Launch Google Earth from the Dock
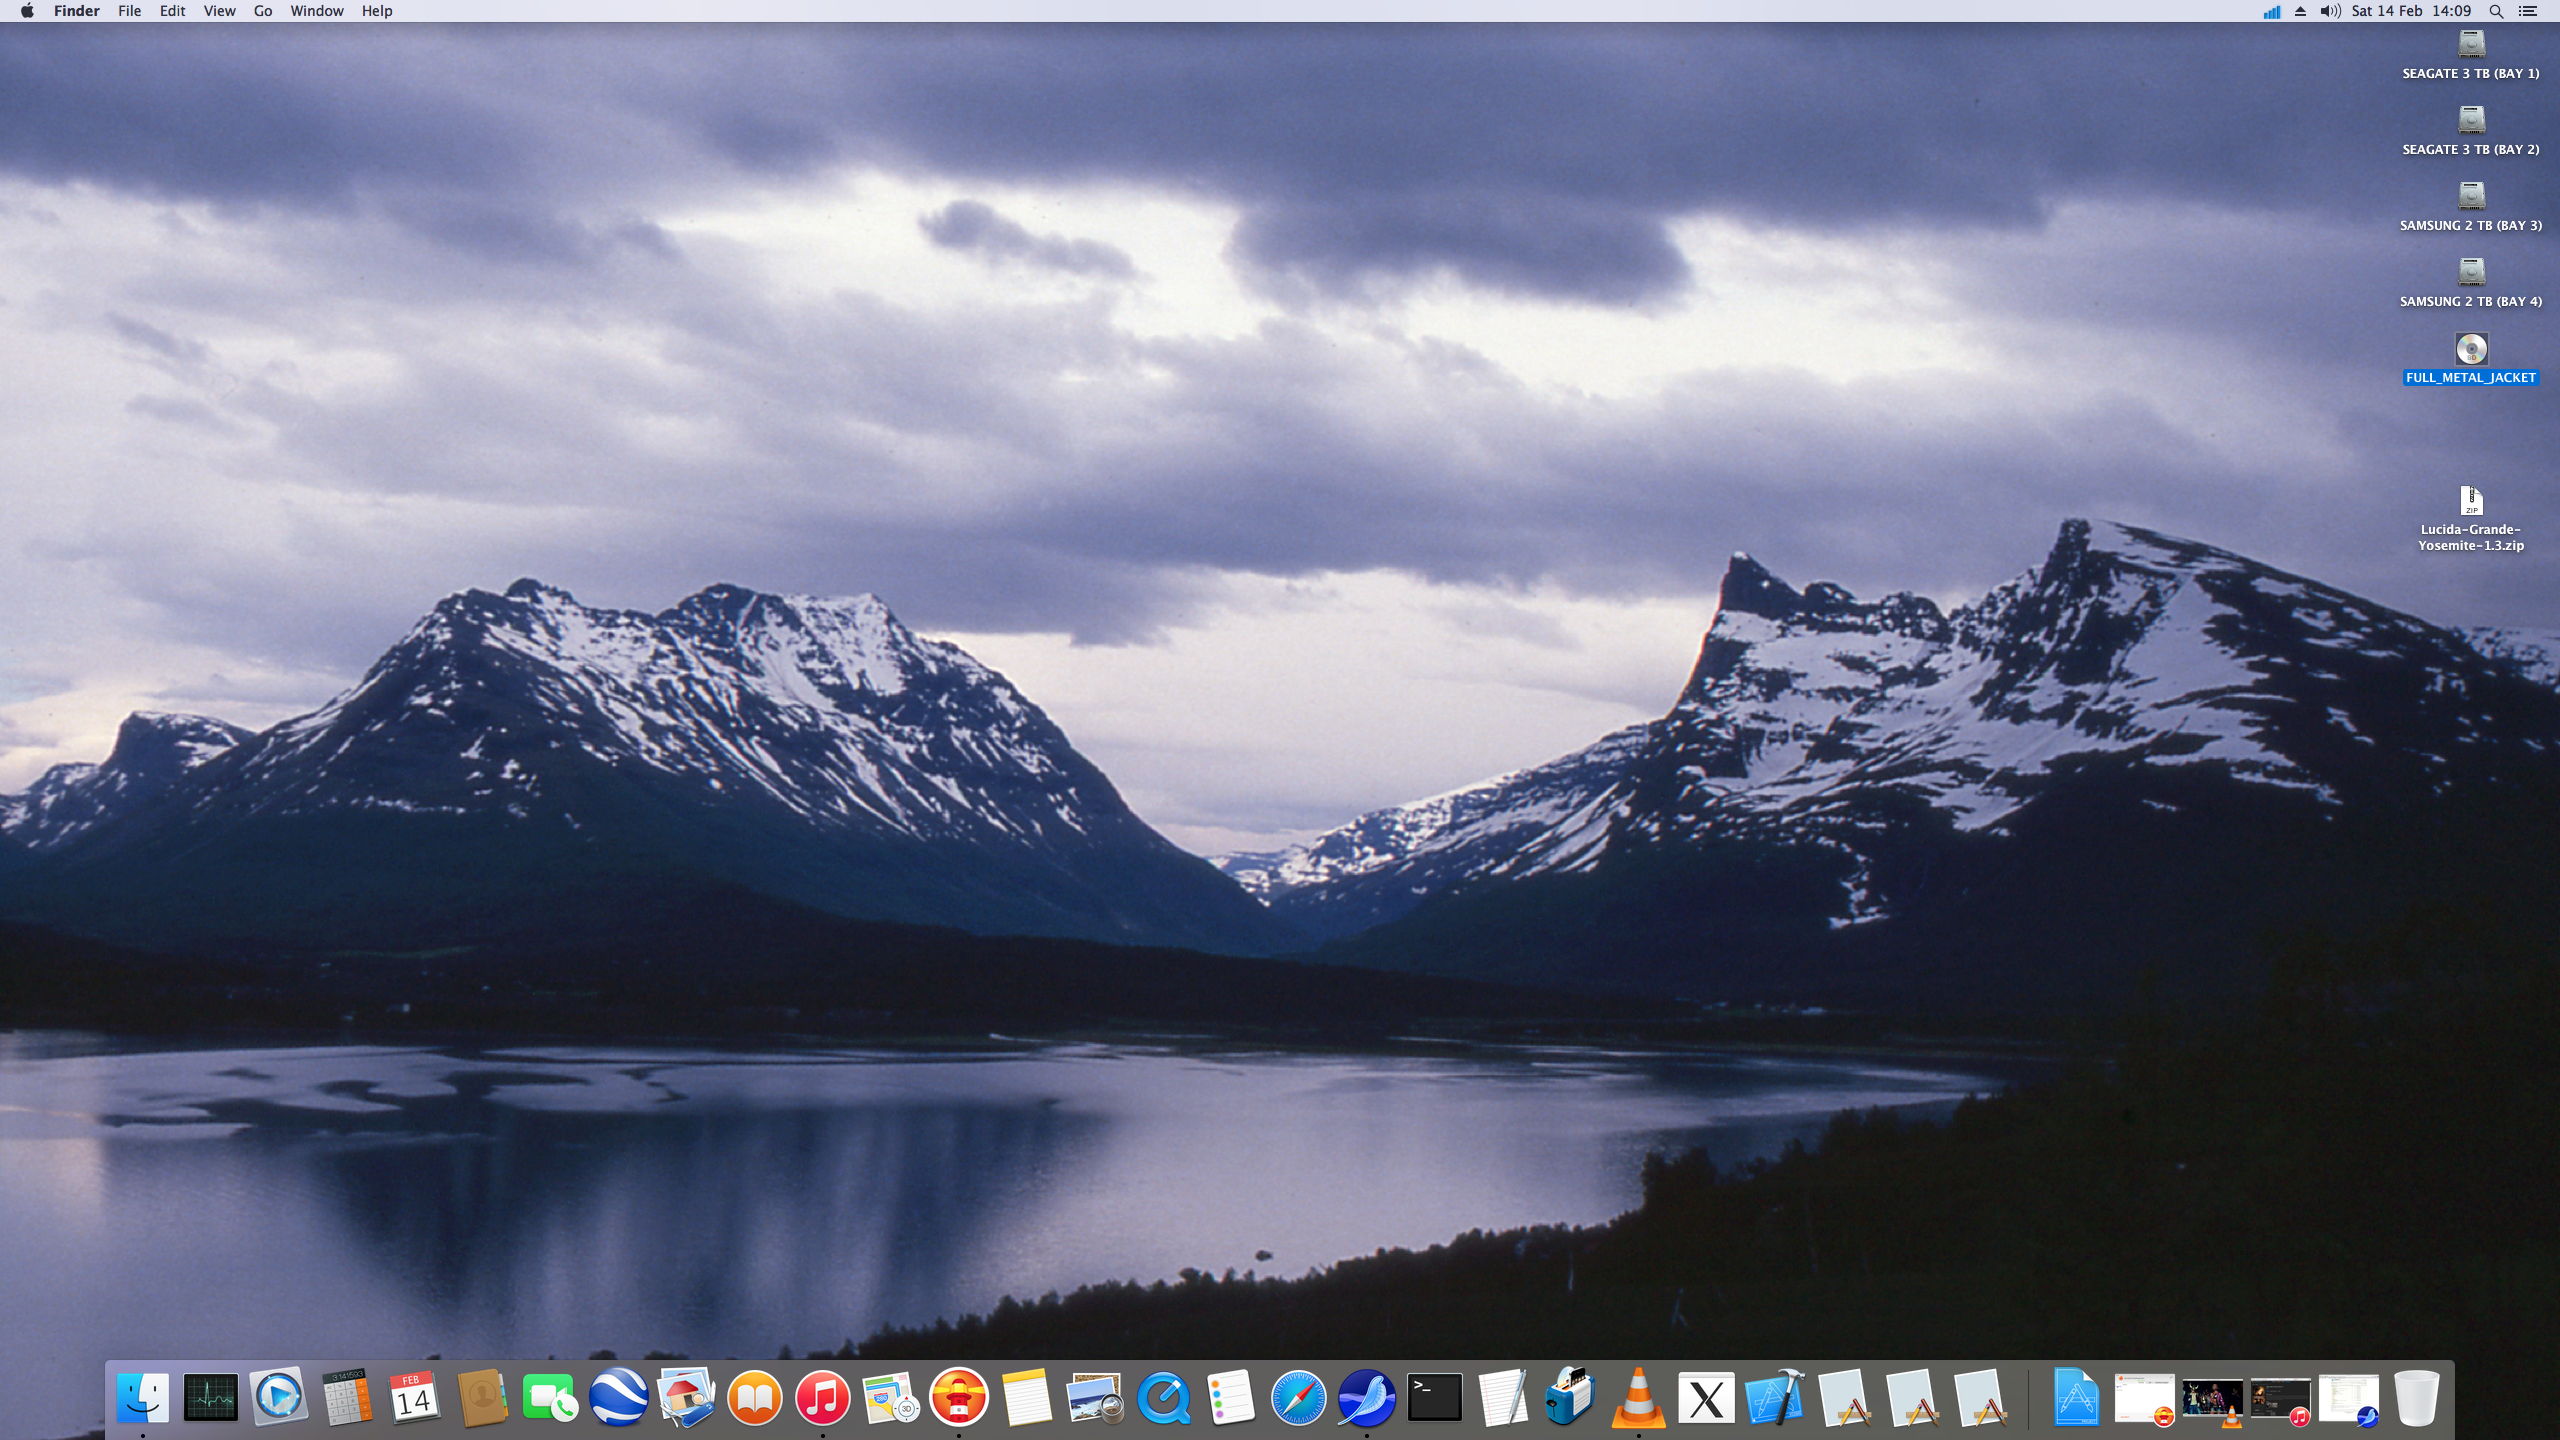 point(618,1397)
